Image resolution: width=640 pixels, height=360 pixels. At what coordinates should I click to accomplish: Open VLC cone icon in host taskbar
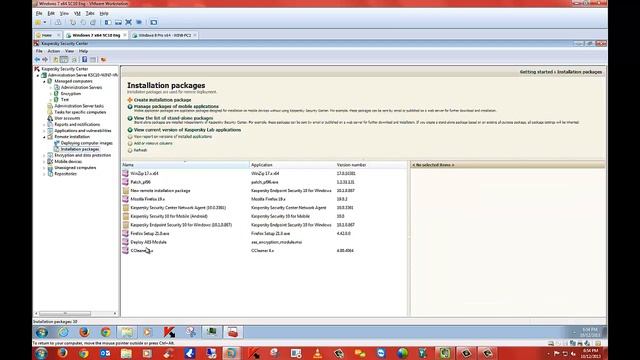click(x=317, y=353)
